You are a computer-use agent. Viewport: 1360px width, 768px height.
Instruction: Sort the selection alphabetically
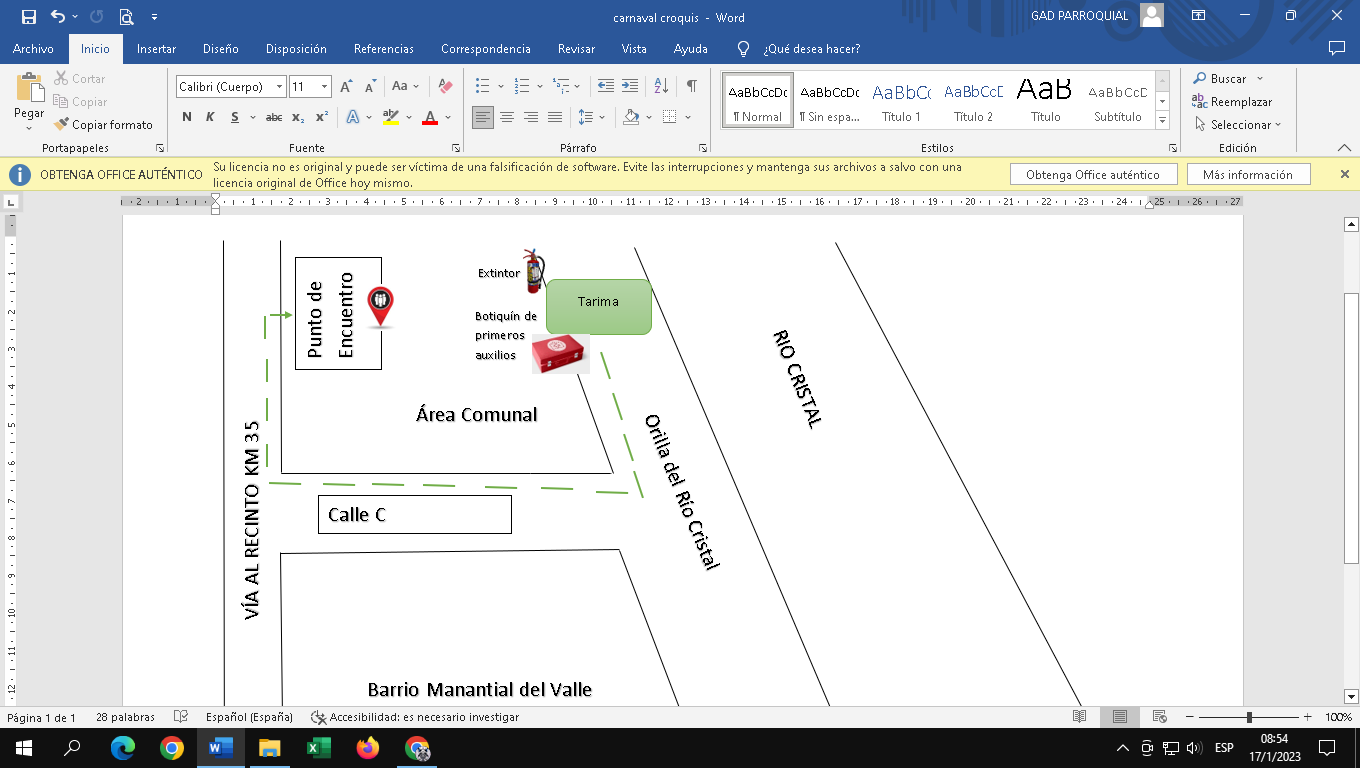[x=661, y=87]
